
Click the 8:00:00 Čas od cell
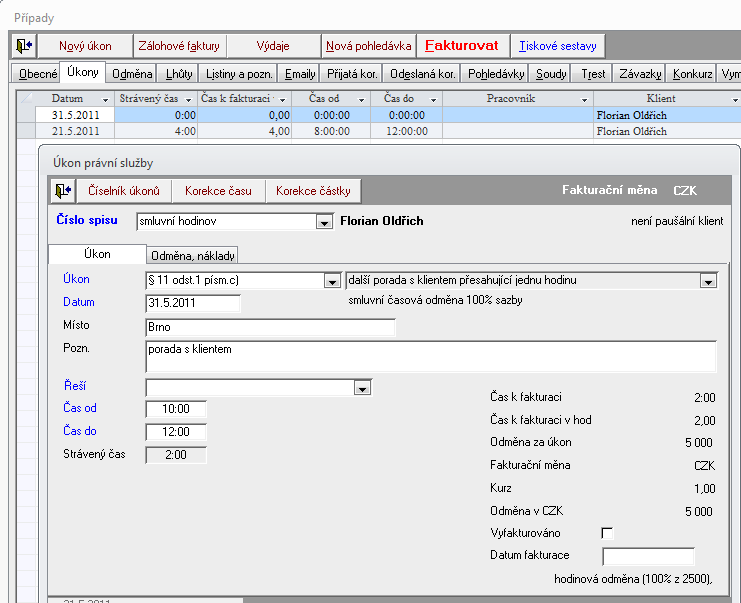point(331,131)
